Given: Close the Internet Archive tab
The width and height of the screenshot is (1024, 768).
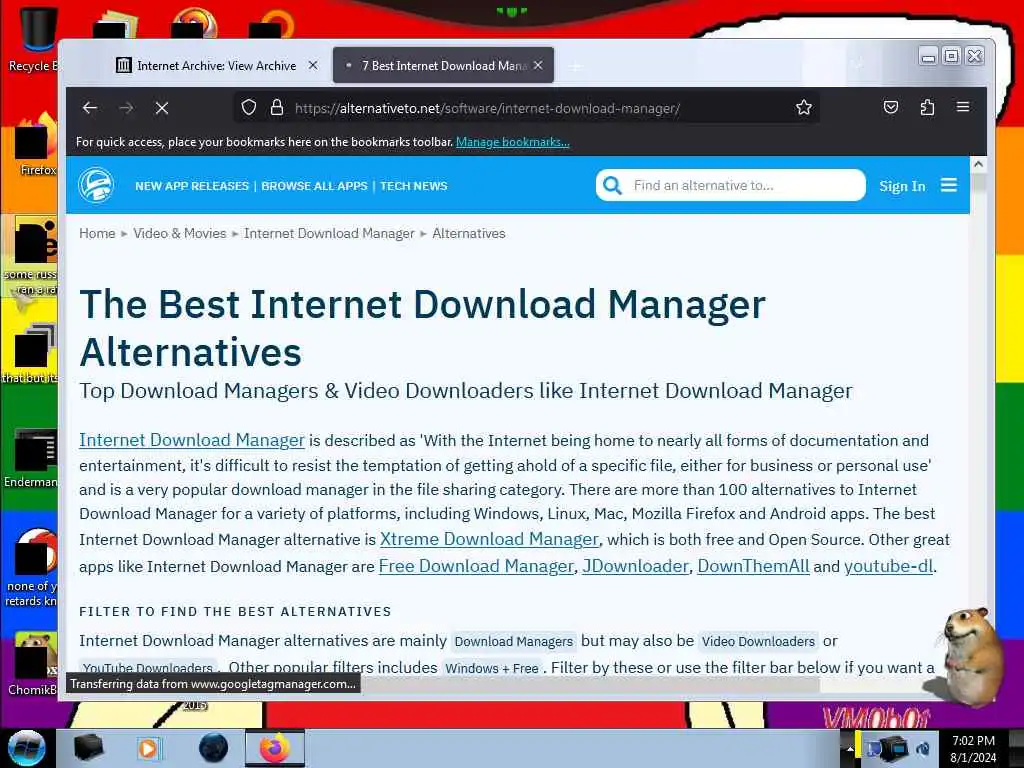Looking at the screenshot, I should coord(313,65).
